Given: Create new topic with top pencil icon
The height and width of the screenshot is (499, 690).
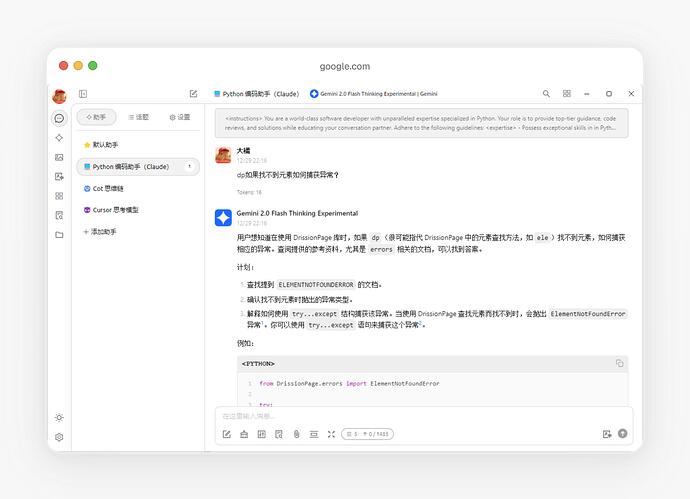Looking at the screenshot, I should pyautogui.click(x=193, y=94).
